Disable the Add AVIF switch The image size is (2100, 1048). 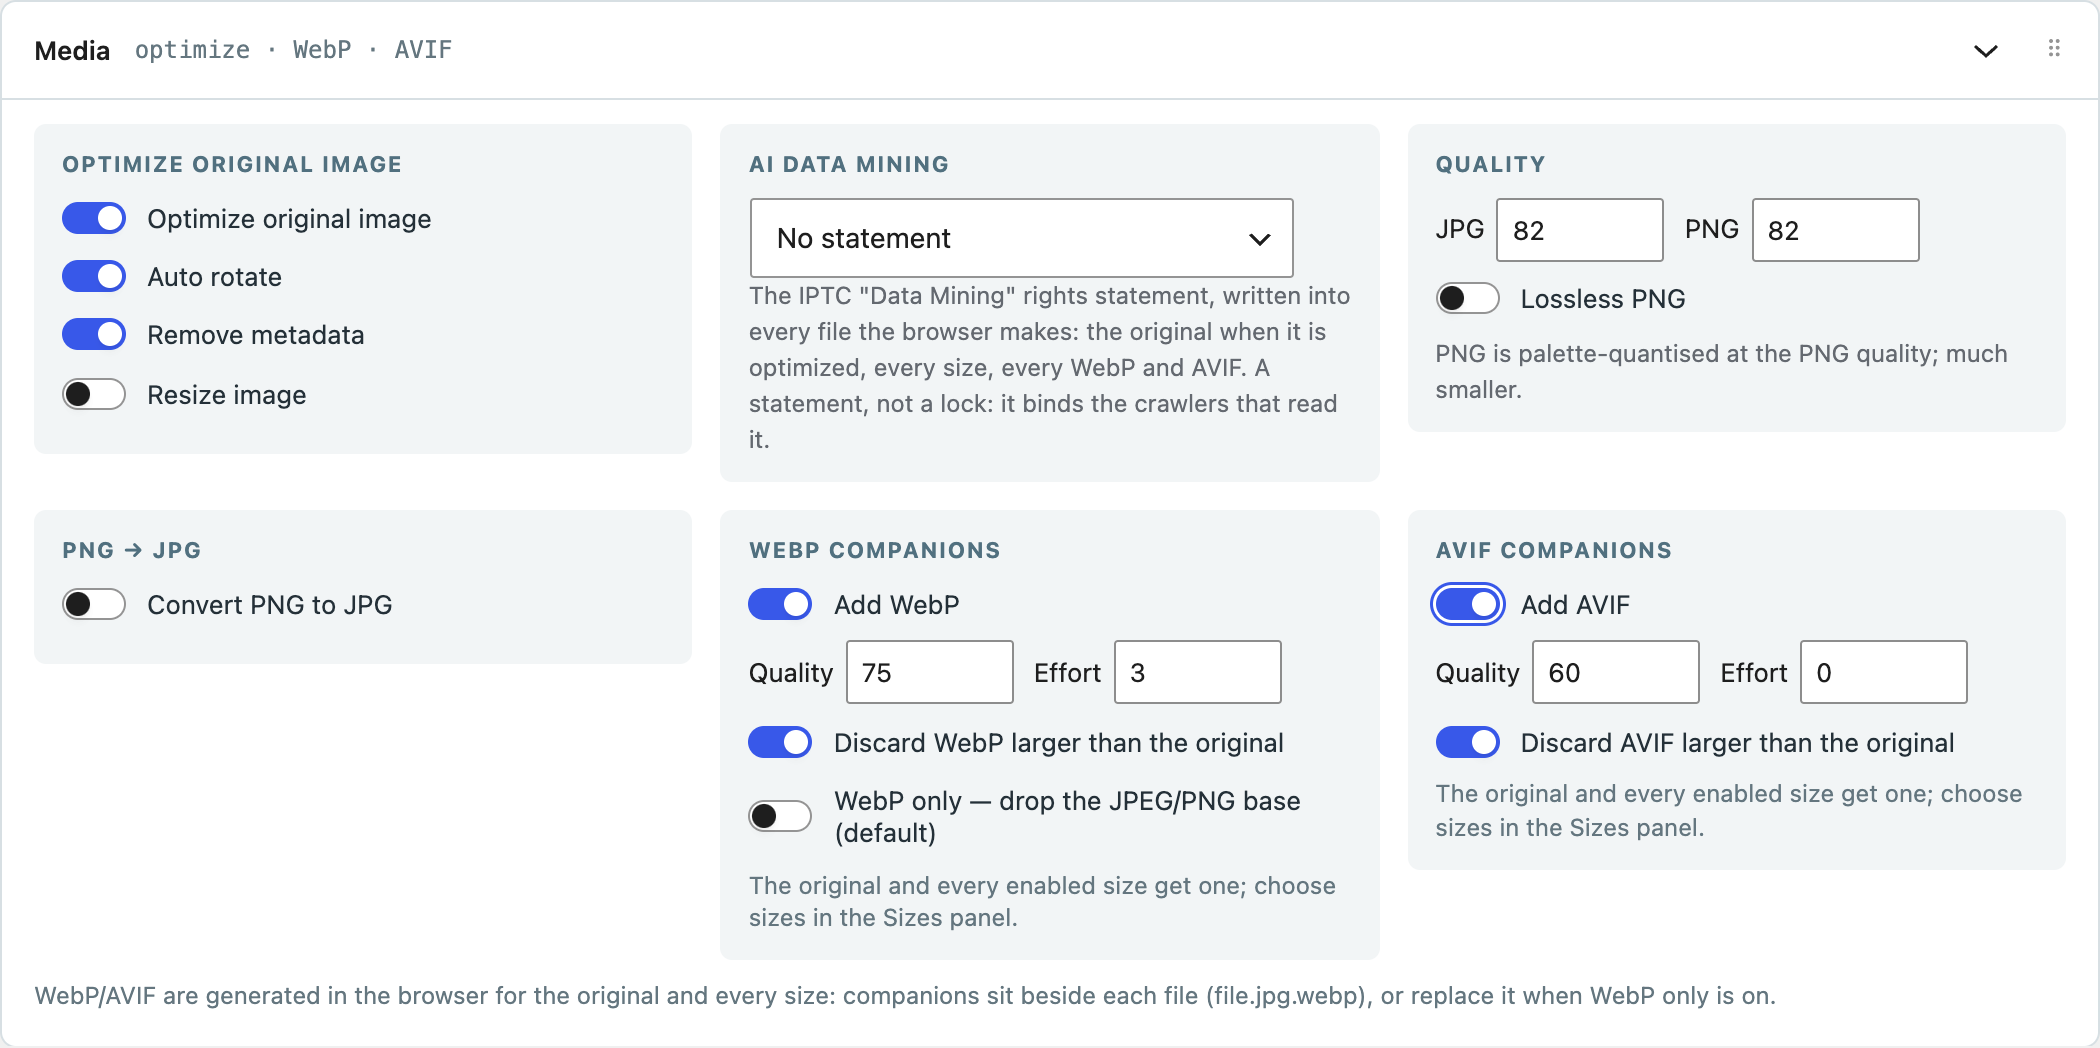(x=1467, y=605)
